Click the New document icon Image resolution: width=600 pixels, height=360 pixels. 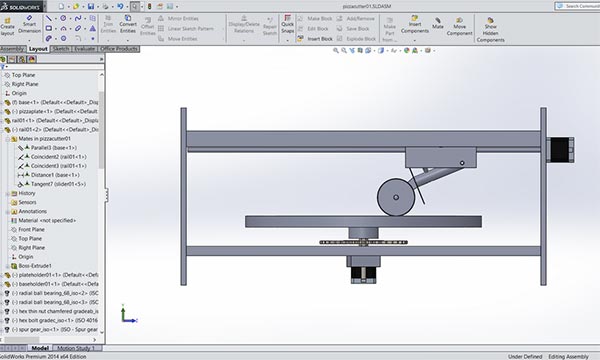[x=62, y=6]
